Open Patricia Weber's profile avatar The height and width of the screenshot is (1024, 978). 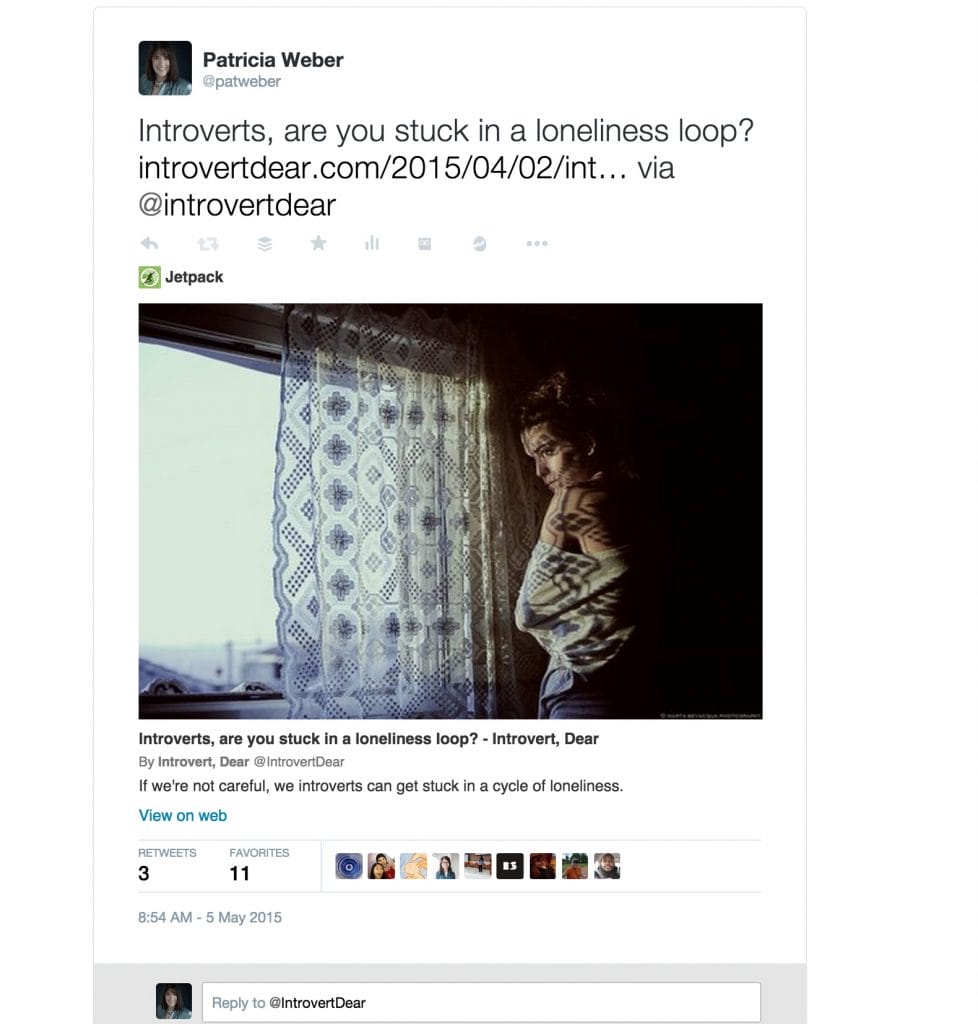point(165,68)
